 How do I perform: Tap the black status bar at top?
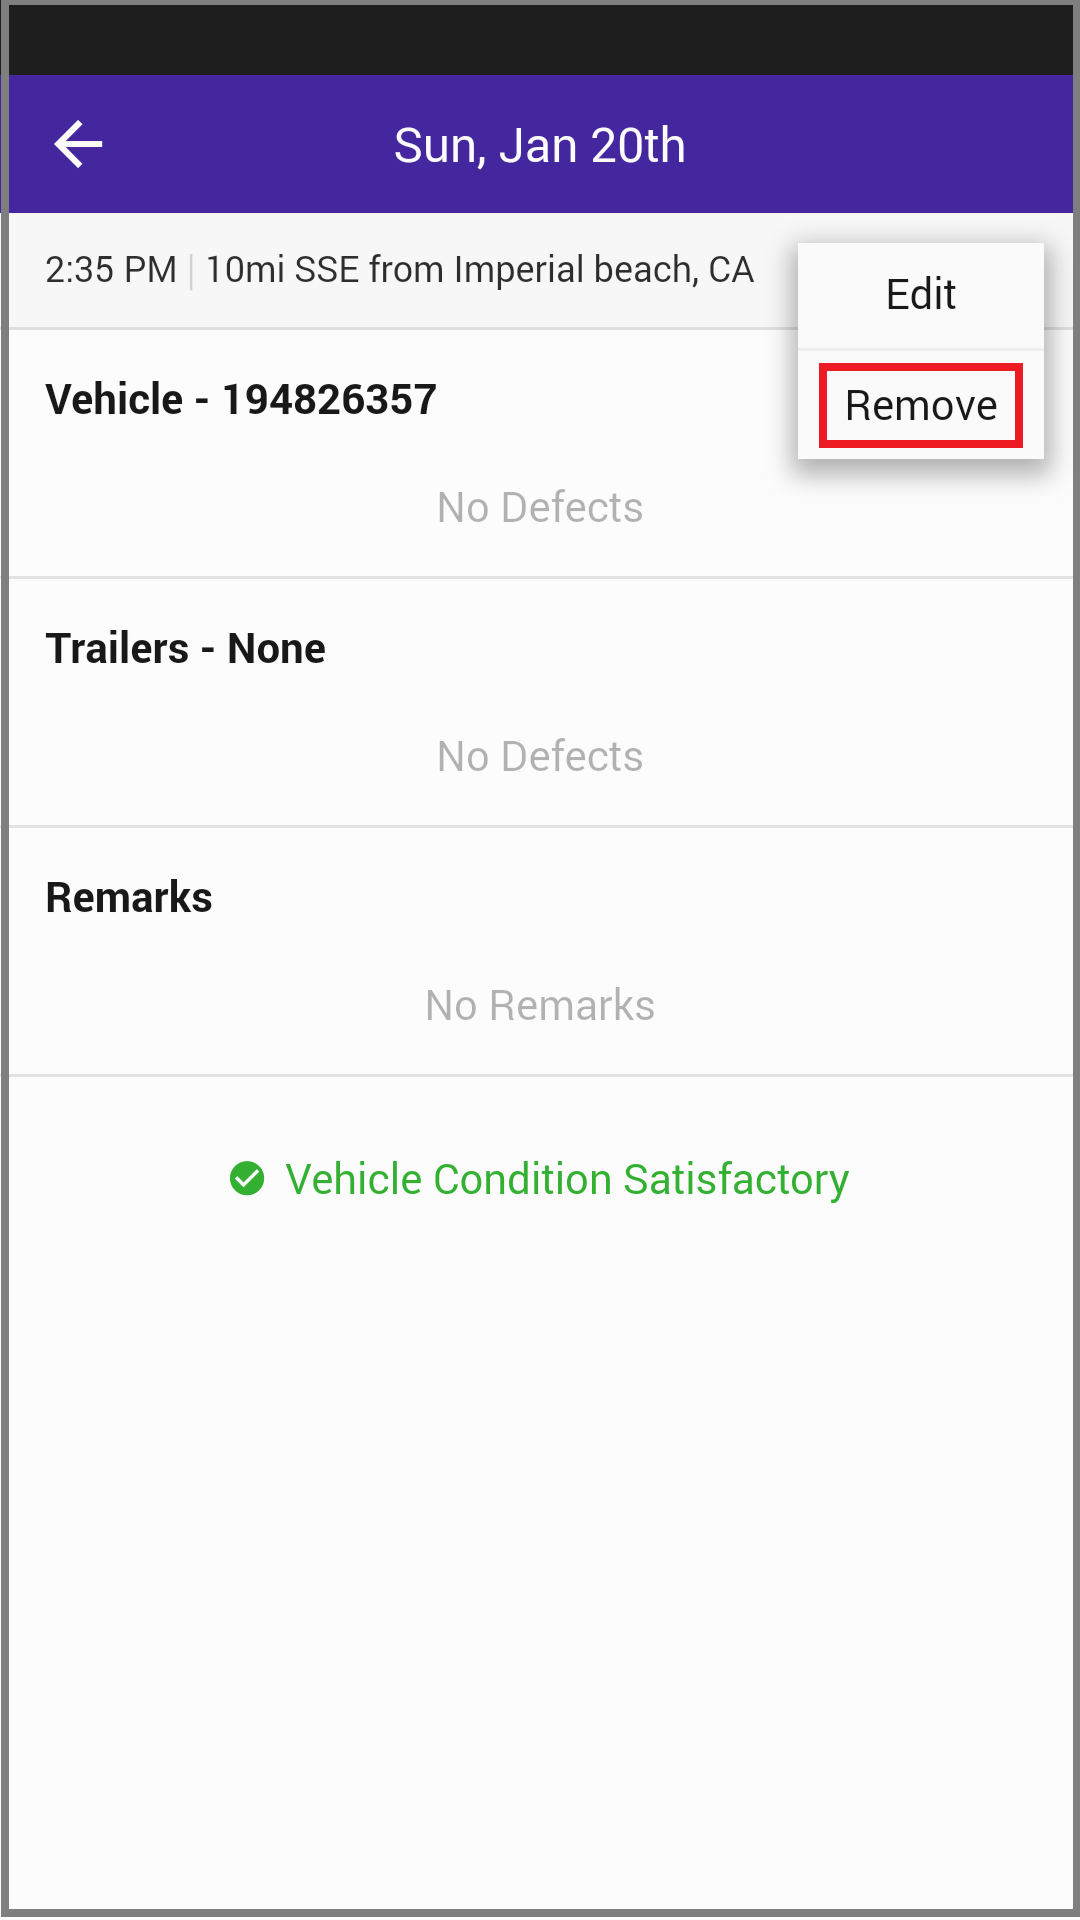540,38
